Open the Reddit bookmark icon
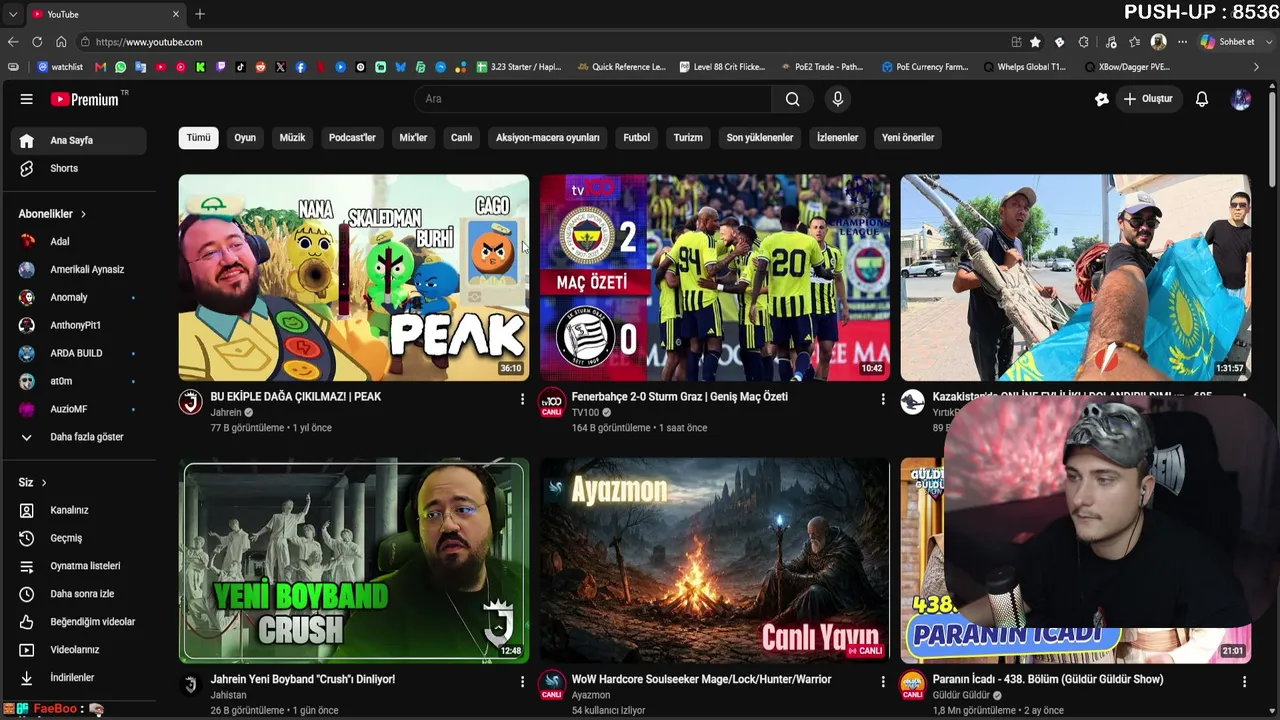The height and width of the screenshot is (720, 1280). (260, 67)
